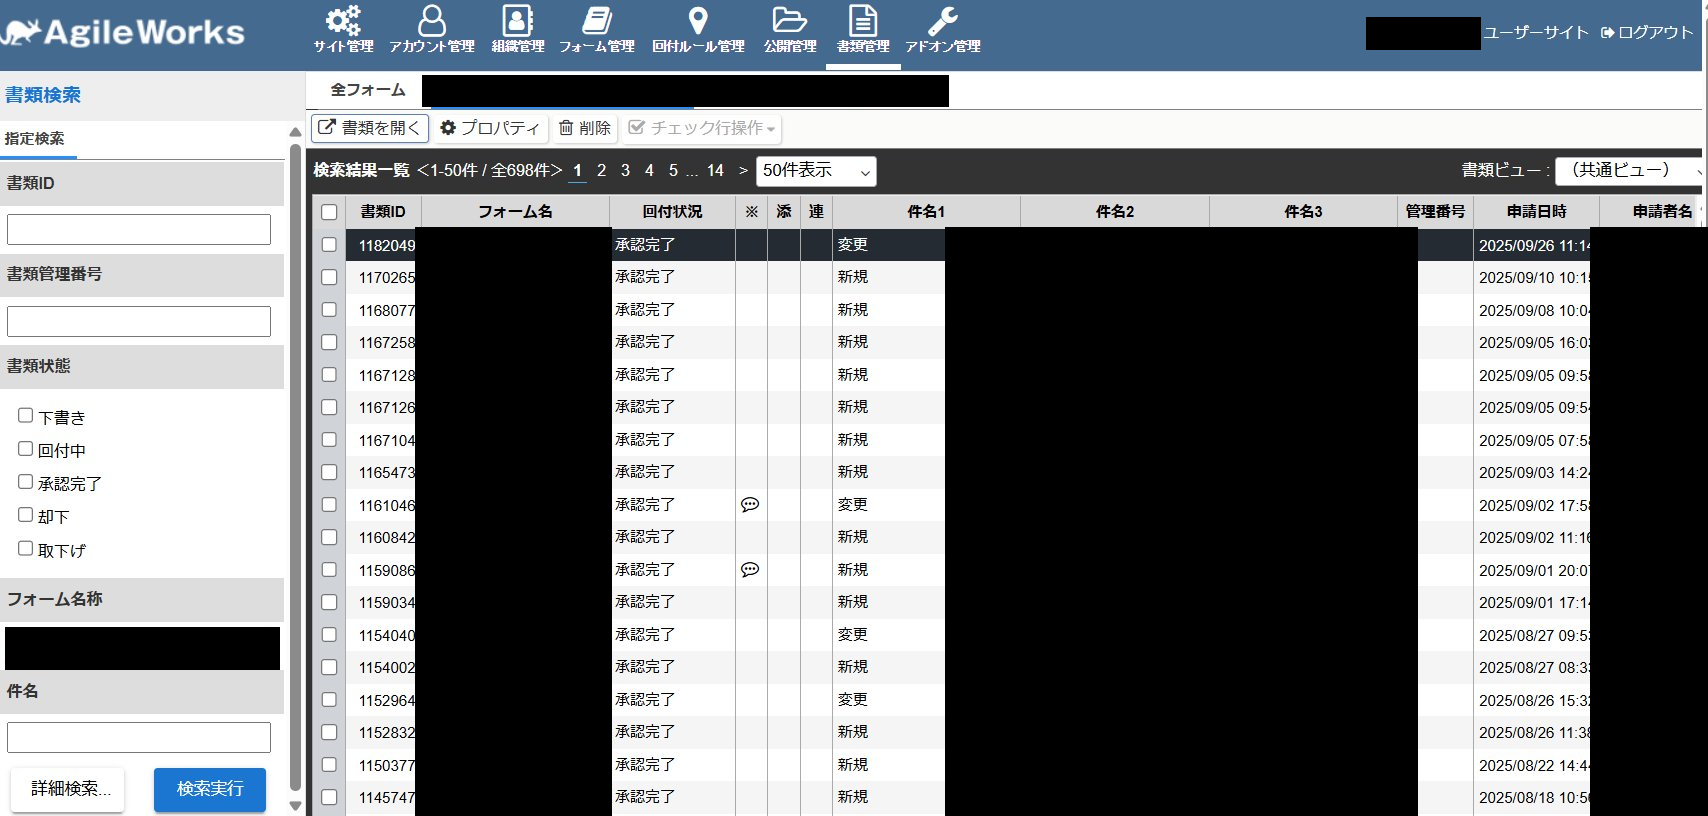Click the 書類ID input field
This screenshot has height=816, width=1708.
[139, 229]
